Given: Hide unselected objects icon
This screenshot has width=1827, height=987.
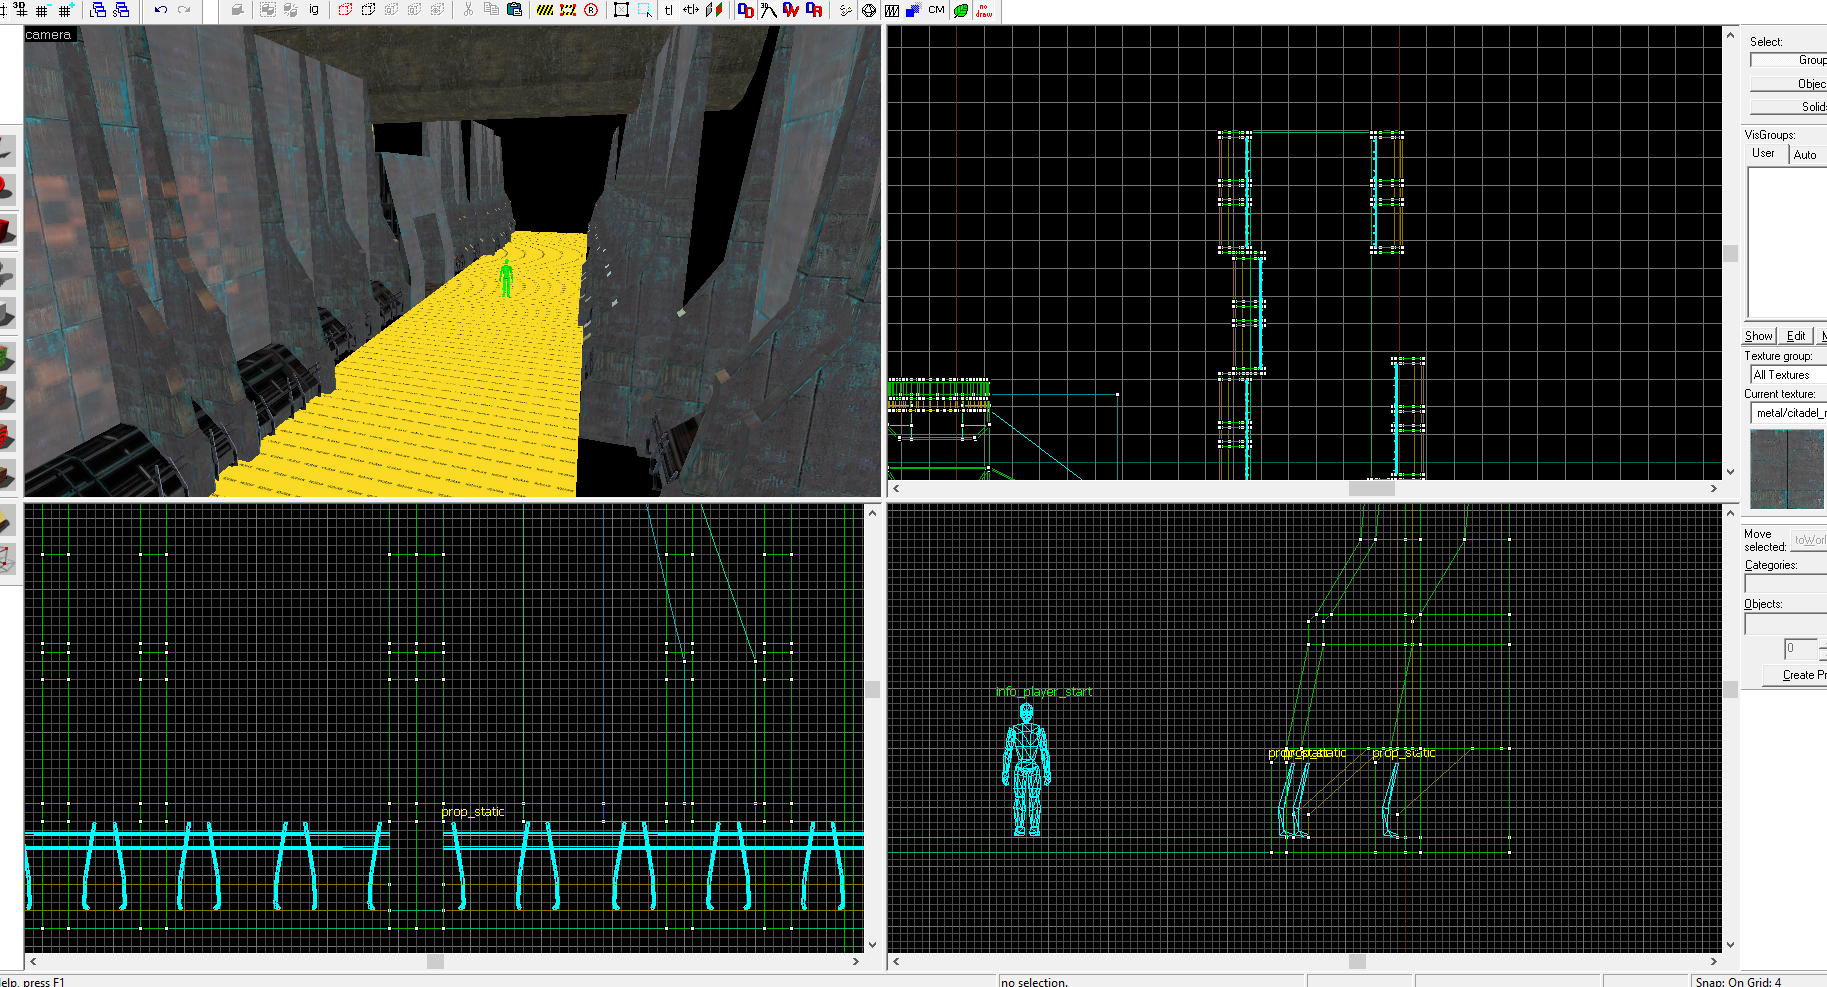Looking at the screenshot, I should [x=368, y=10].
